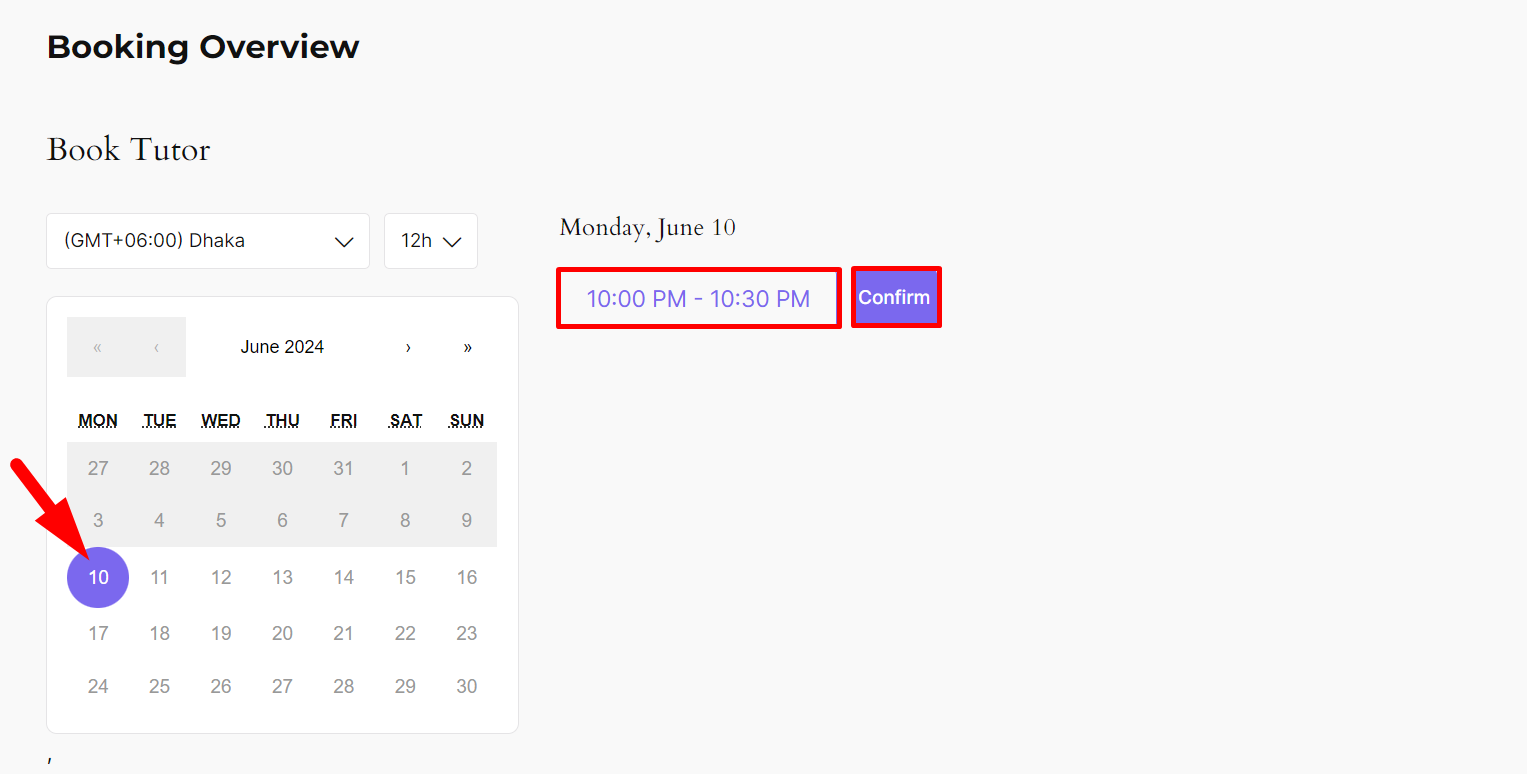This screenshot has height=774, width=1527.
Task: Click the Monday, June 10 heading
Action: coord(647,227)
